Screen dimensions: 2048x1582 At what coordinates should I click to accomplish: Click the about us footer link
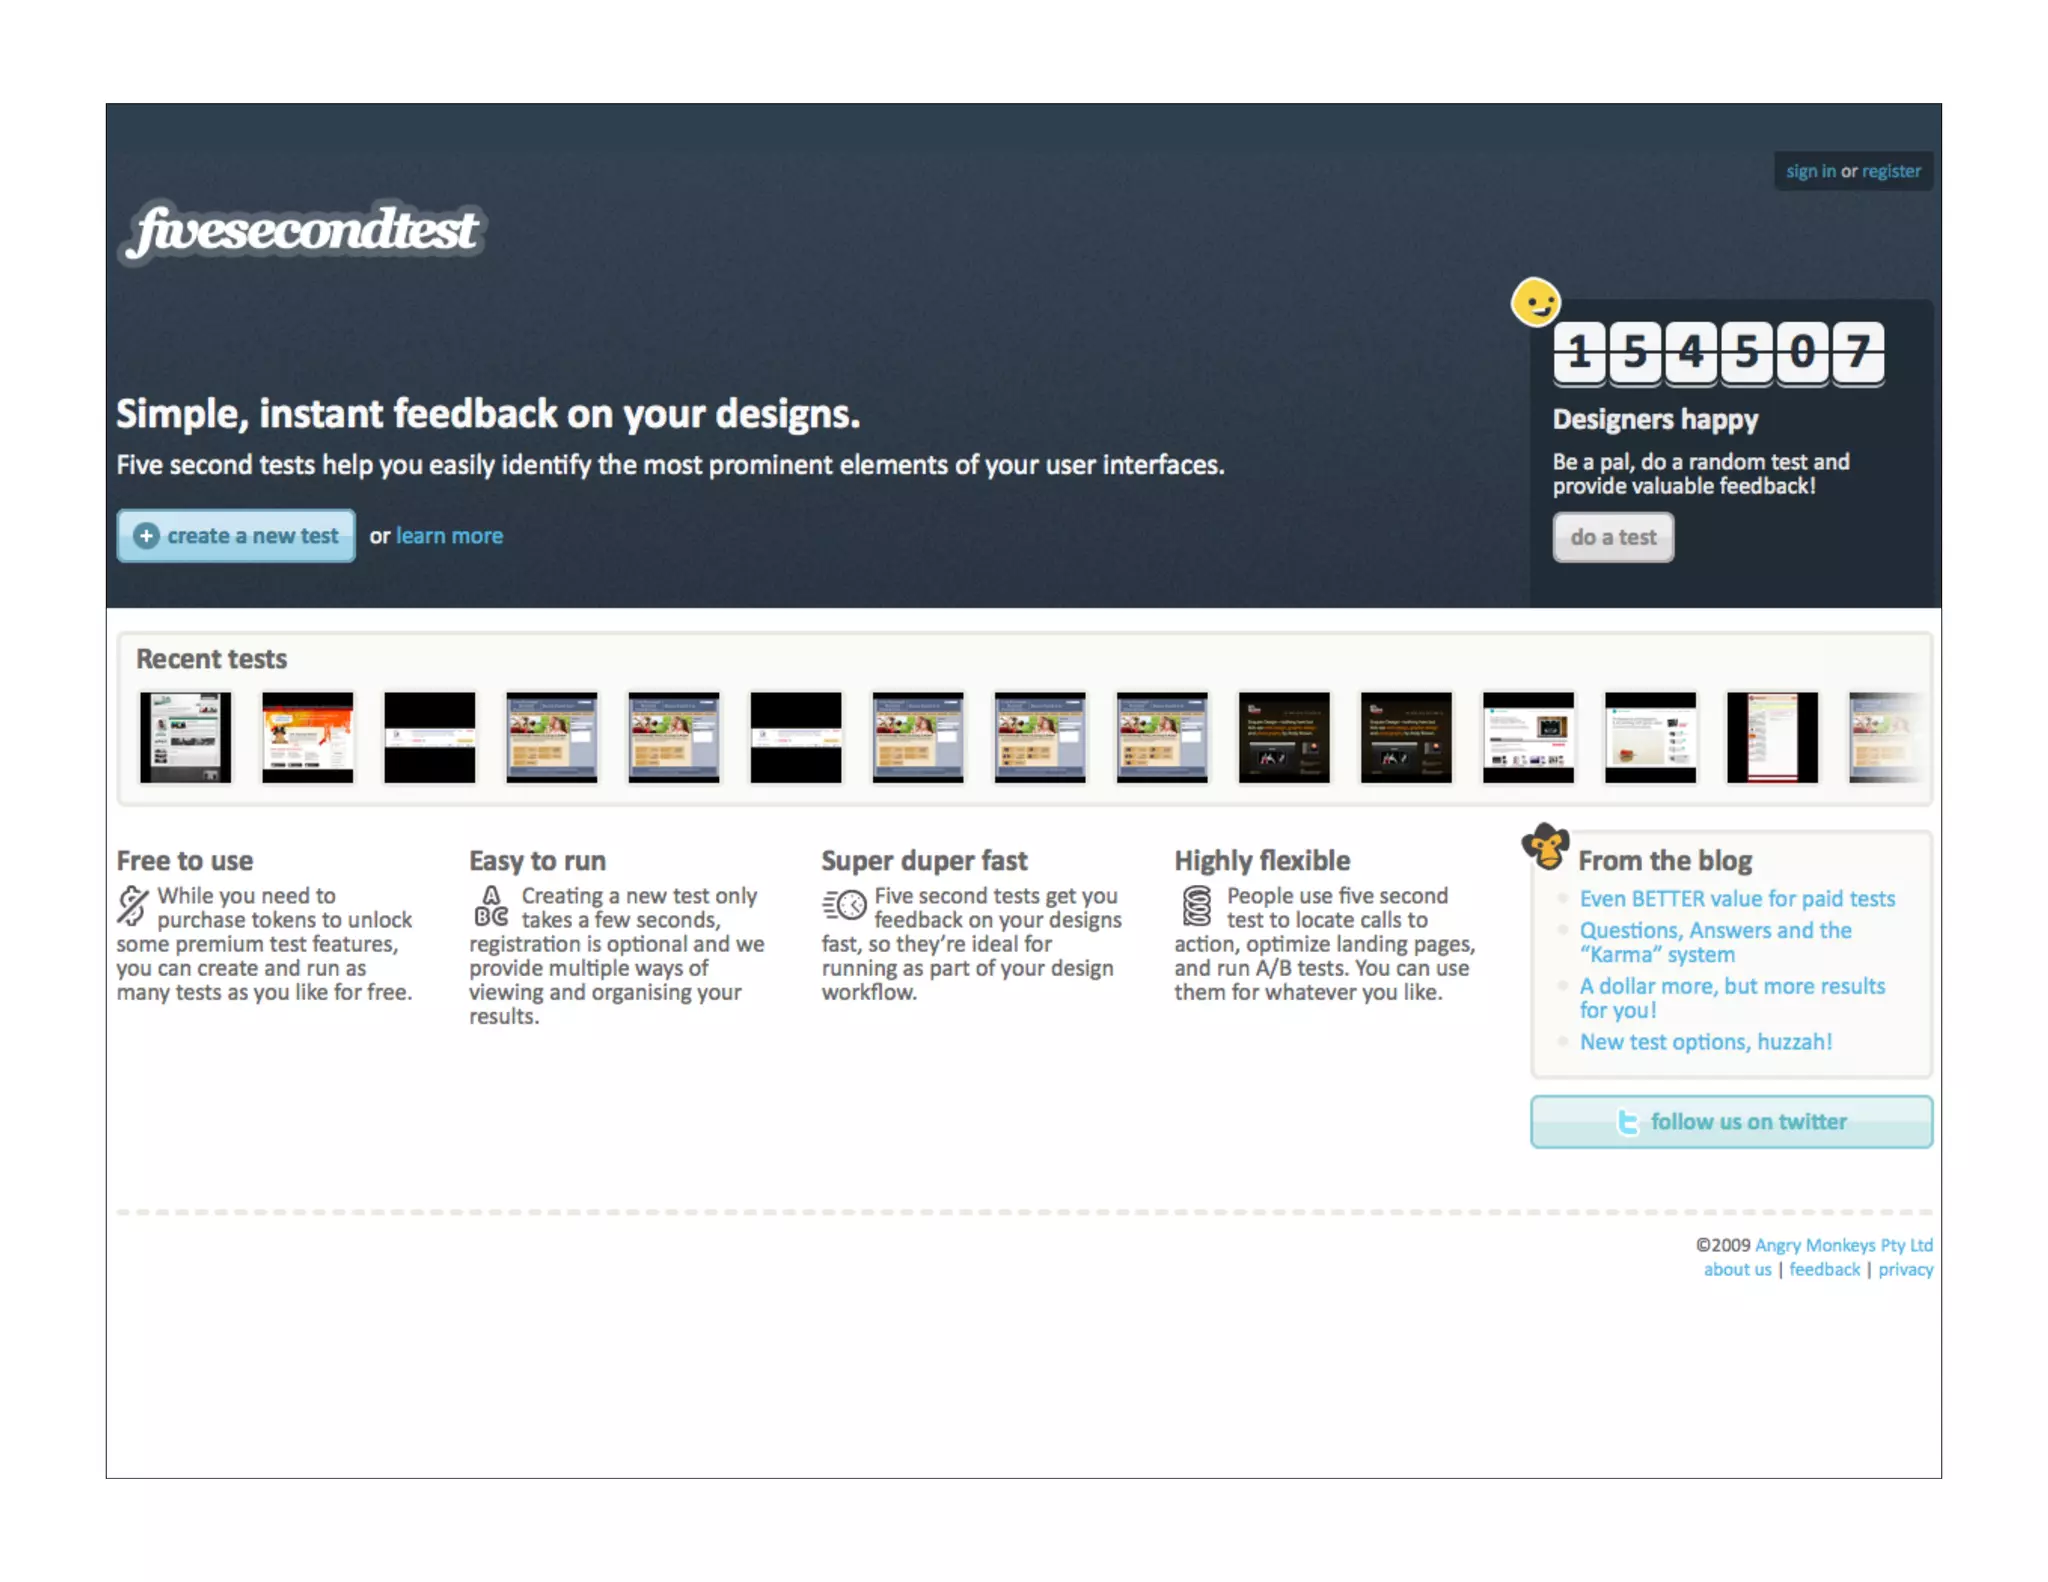pyautogui.click(x=1737, y=1269)
